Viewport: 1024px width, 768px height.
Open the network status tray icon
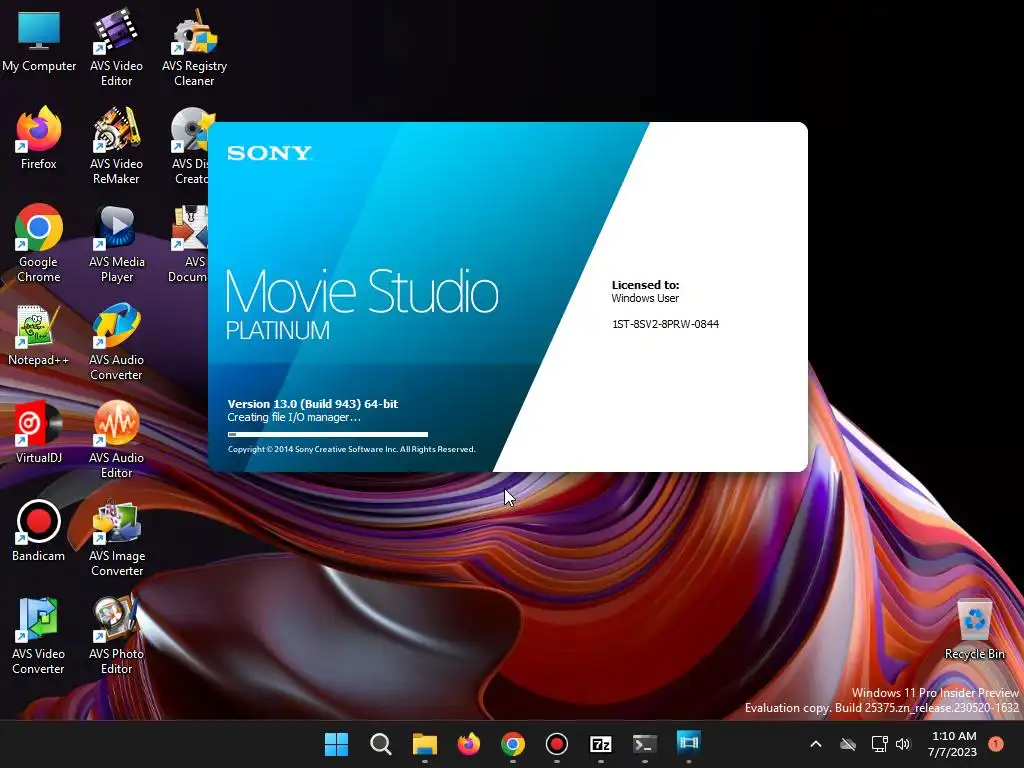[x=879, y=744]
